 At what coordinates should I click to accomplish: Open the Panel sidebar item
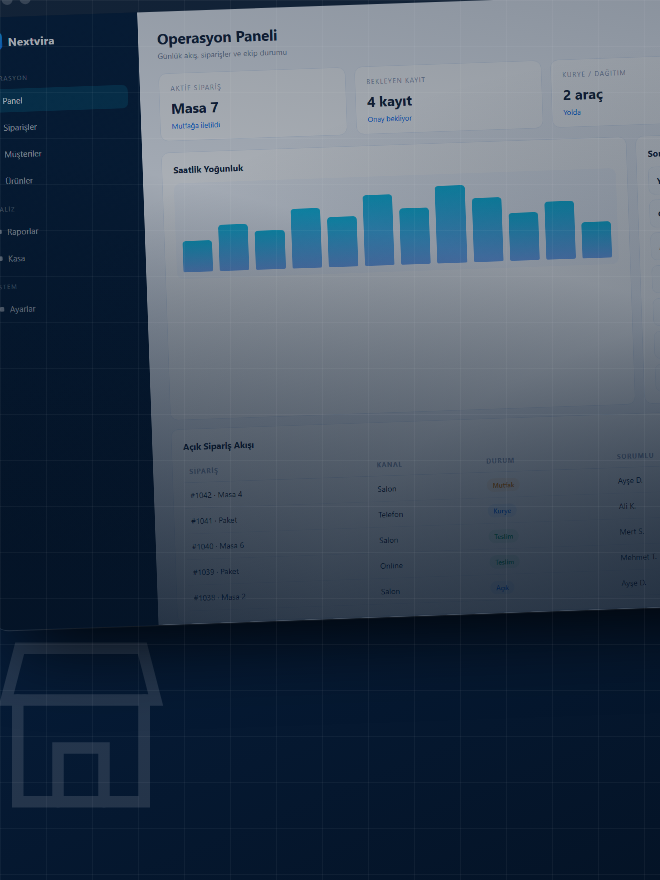click(x=63, y=99)
